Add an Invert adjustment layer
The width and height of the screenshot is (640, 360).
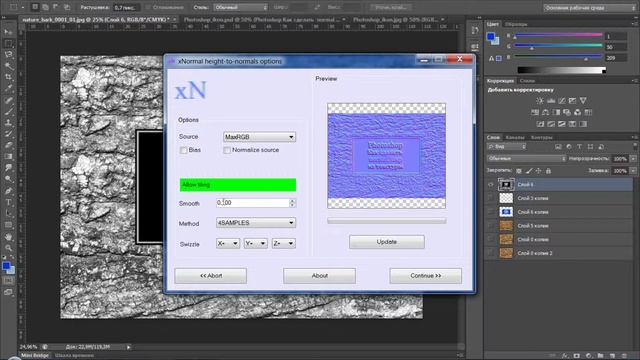click(540, 124)
